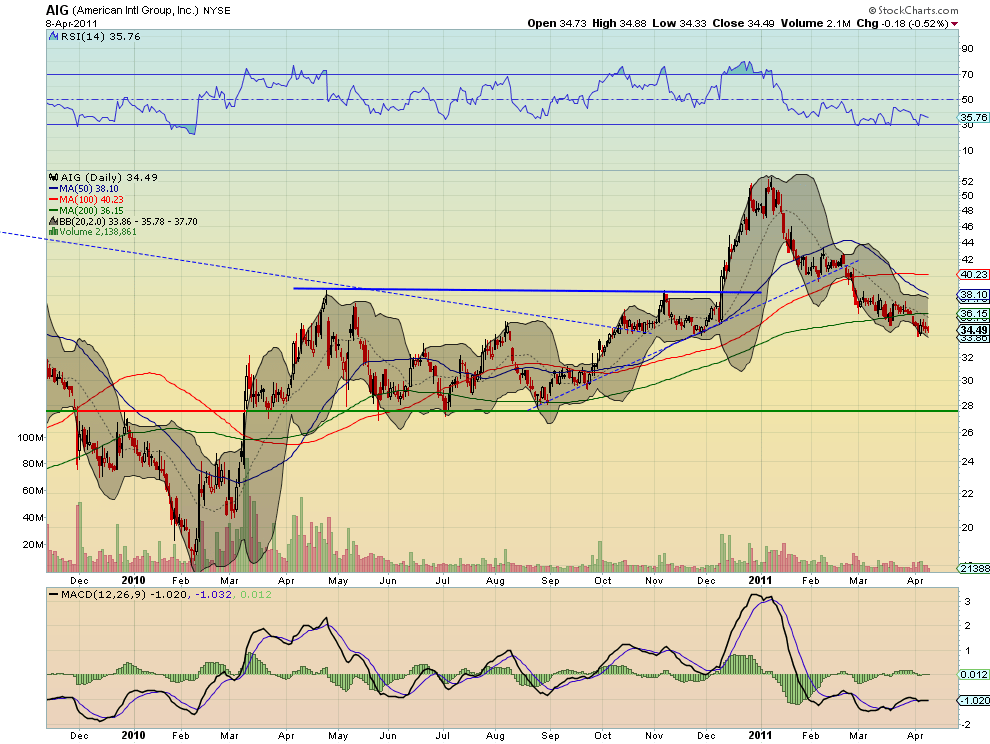Click the Oct label under the MACD panel

click(x=603, y=735)
